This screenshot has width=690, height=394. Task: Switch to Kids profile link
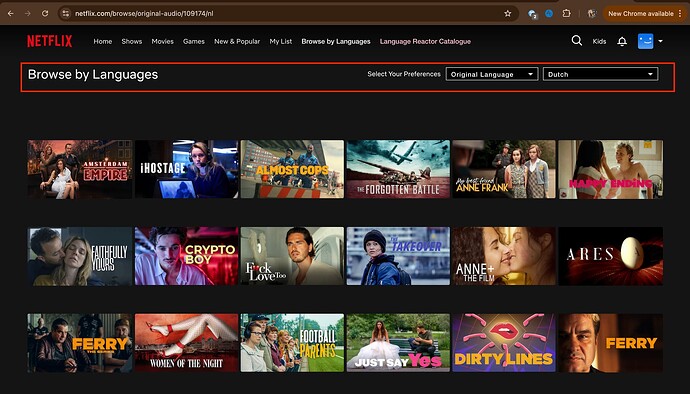(599, 41)
